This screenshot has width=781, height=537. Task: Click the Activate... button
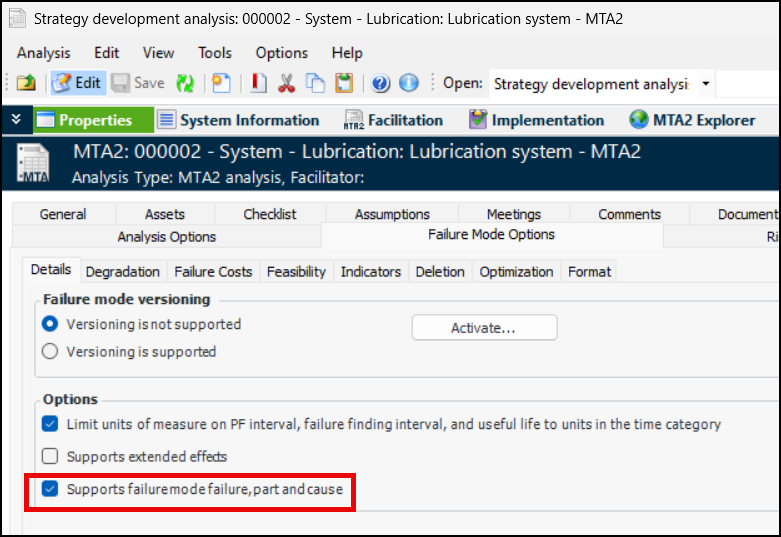[484, 327]
